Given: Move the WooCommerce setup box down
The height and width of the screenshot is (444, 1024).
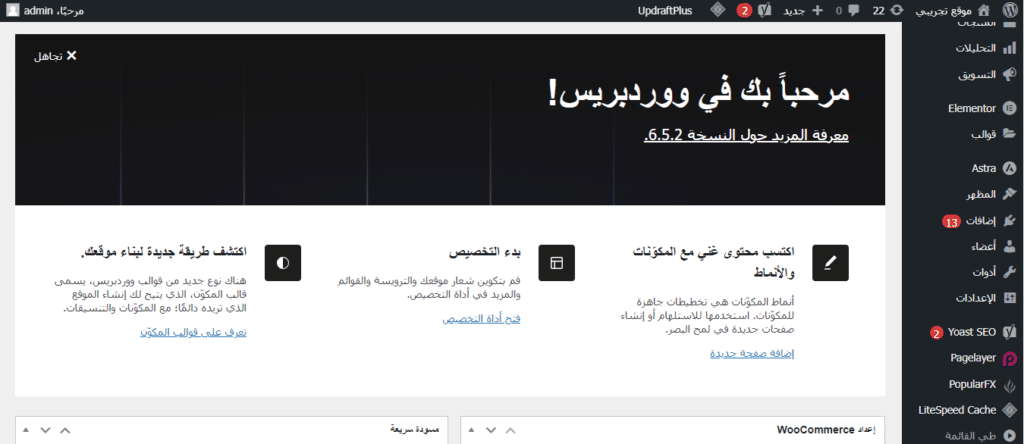Looking at the screenshot, I should pyautogui.click(x=491, y=430).
